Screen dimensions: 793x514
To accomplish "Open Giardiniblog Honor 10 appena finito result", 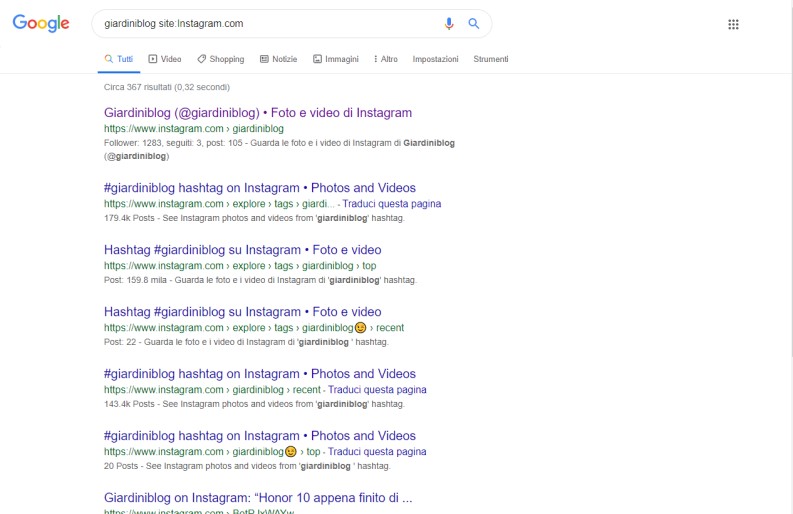I will click(258, 497).
